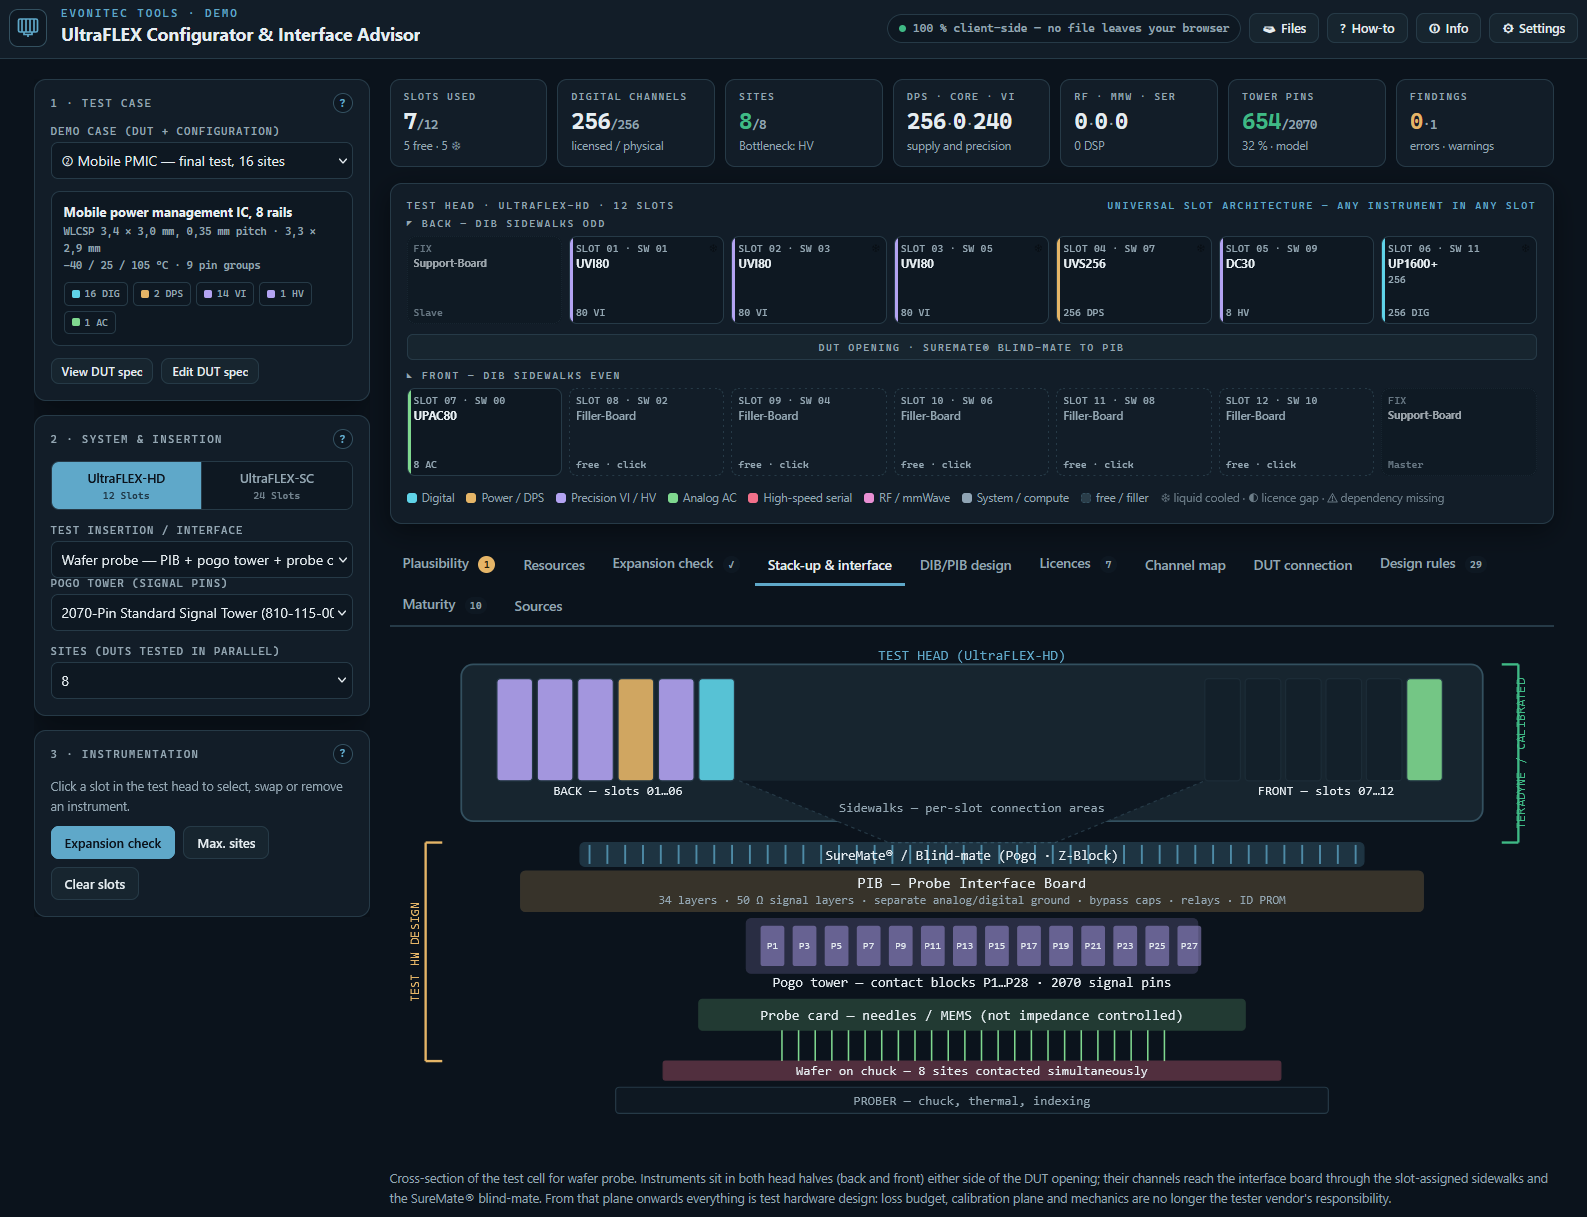Screen dimensions: 1587x1217
Task: Click the Analog AC legend swatch
Action: (x=673, y=498)
